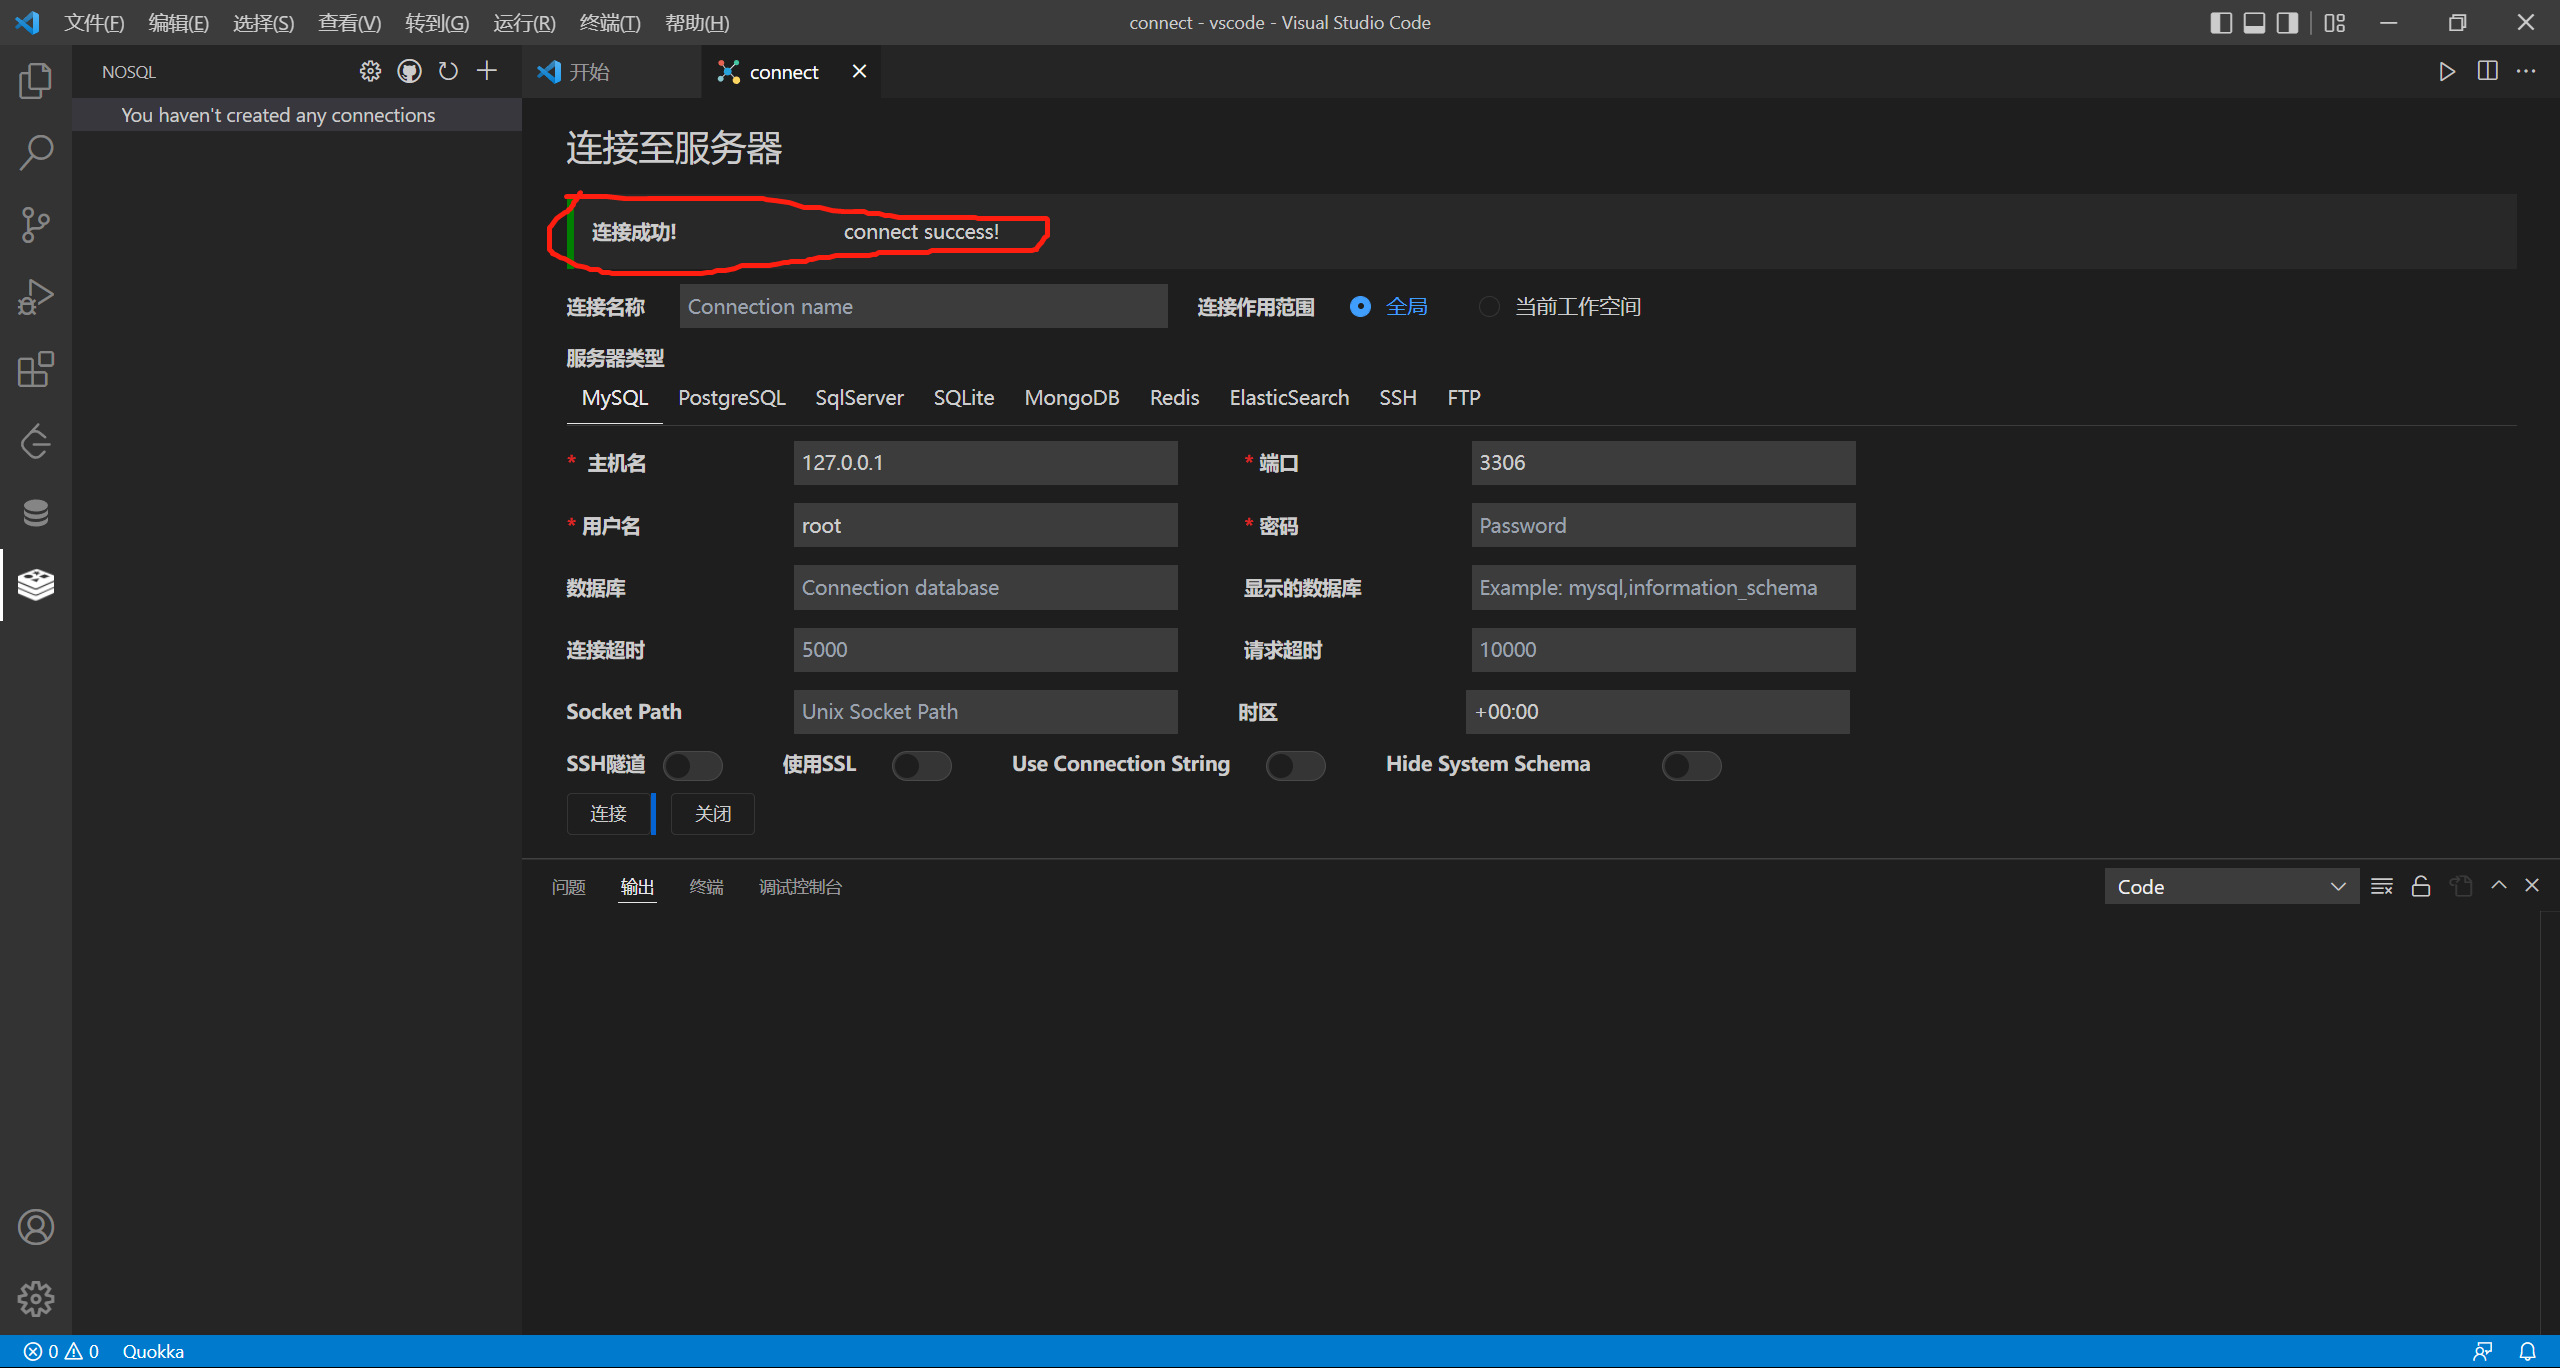This screenshot has height=1368, width=2560.
Task: Switch to the PostgreSQL server type tab
Action: (x=731, y=398)
